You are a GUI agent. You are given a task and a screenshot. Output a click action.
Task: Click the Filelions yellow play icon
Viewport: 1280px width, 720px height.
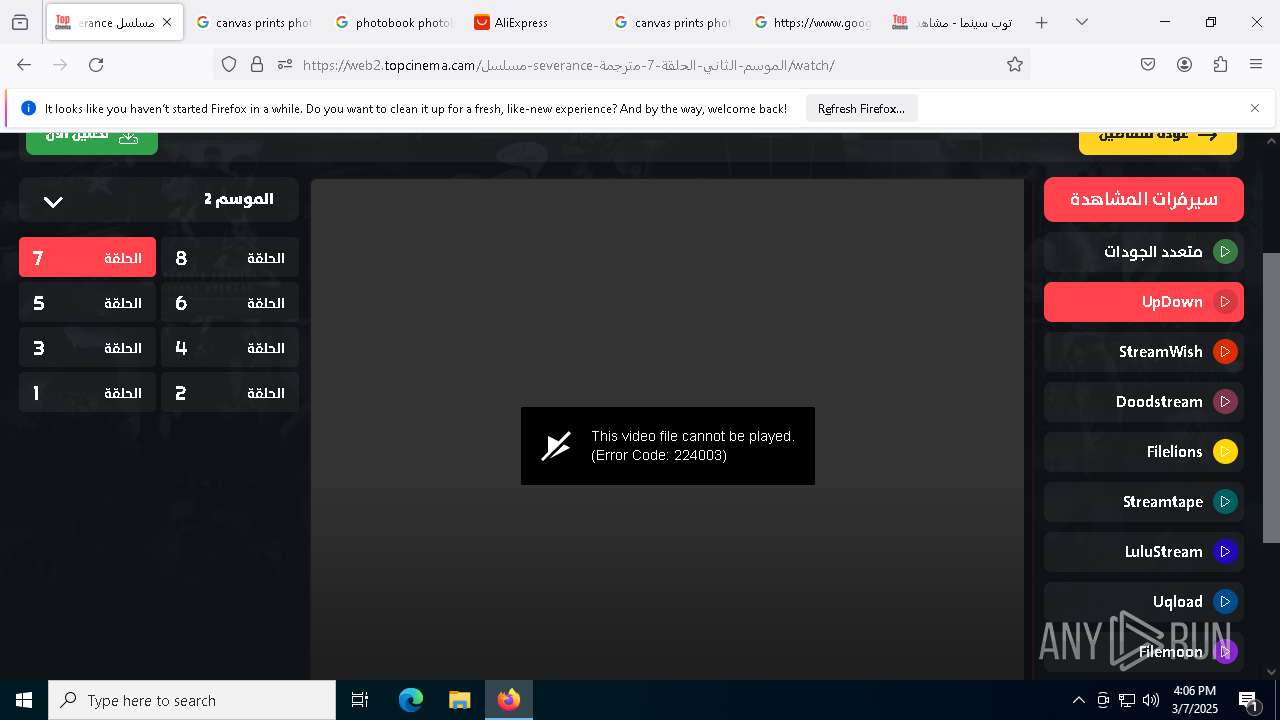click(1225, 452)
